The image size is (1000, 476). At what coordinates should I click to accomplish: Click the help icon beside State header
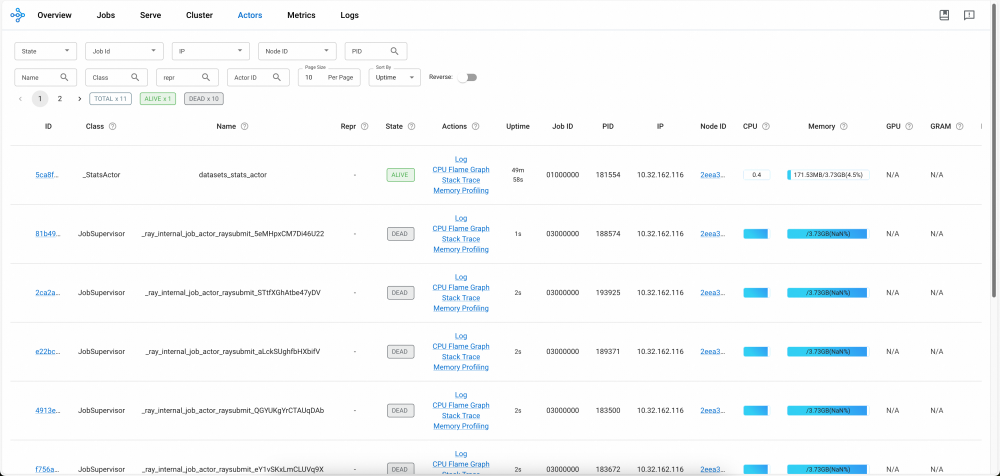411,126
